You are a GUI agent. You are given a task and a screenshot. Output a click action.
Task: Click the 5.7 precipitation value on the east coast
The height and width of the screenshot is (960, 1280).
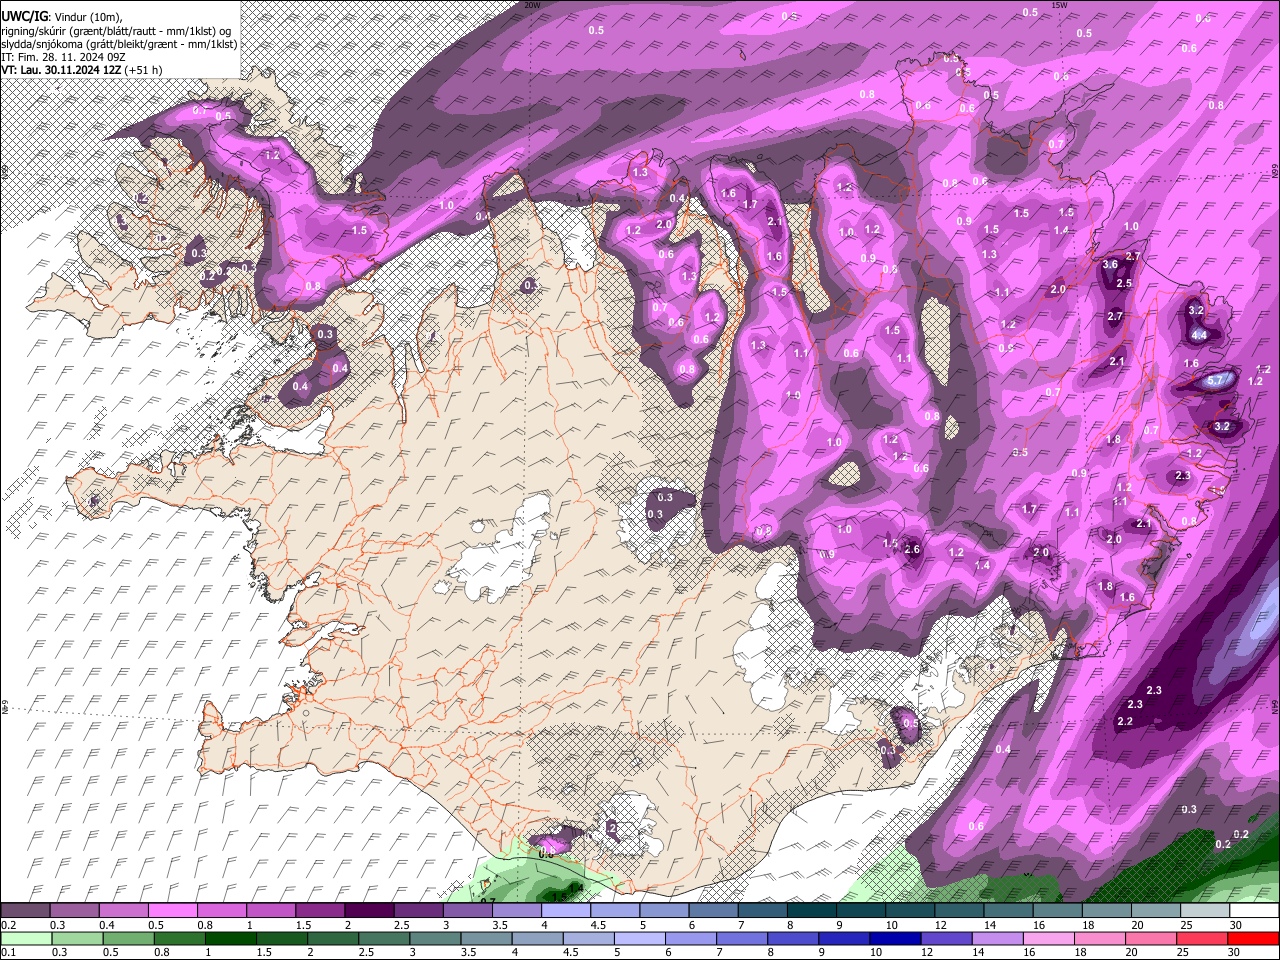tap(1216, 380)
